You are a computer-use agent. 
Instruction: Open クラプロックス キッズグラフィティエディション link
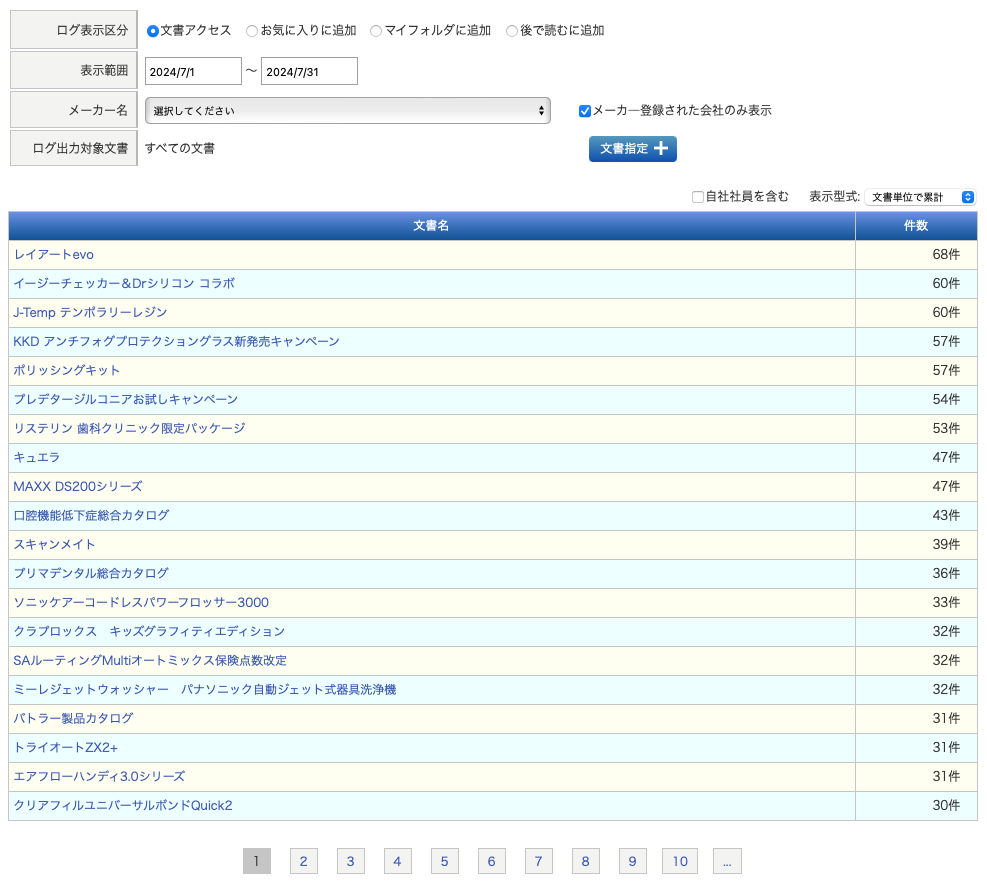click(x=149, y=631)
